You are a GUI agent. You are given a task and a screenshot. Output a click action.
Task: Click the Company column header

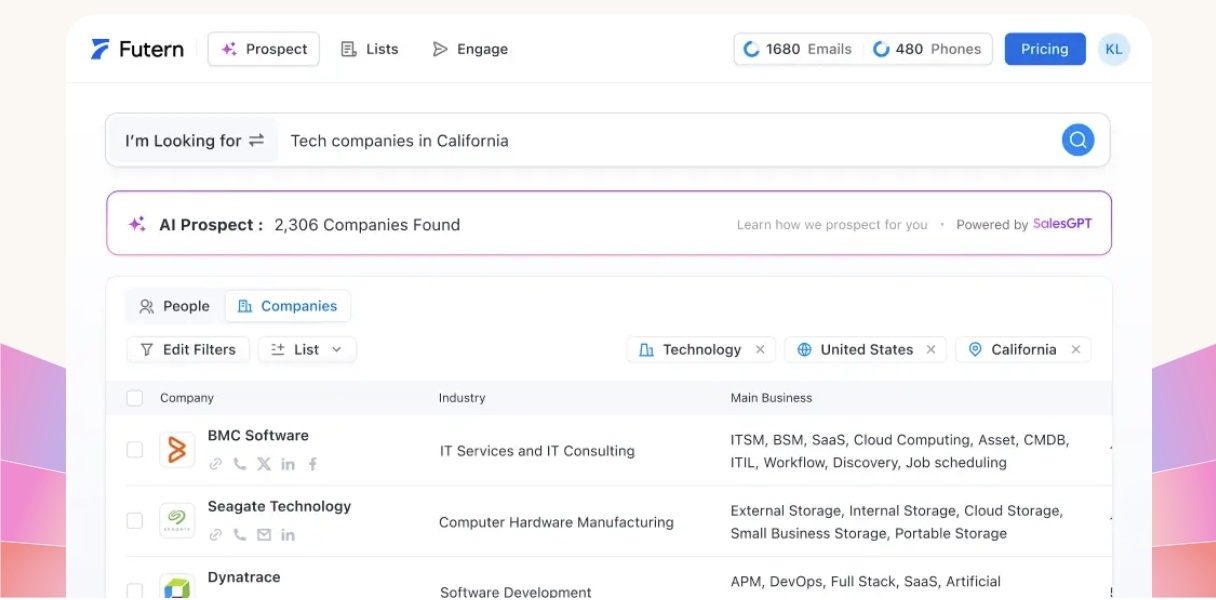(x=187, y=398)
